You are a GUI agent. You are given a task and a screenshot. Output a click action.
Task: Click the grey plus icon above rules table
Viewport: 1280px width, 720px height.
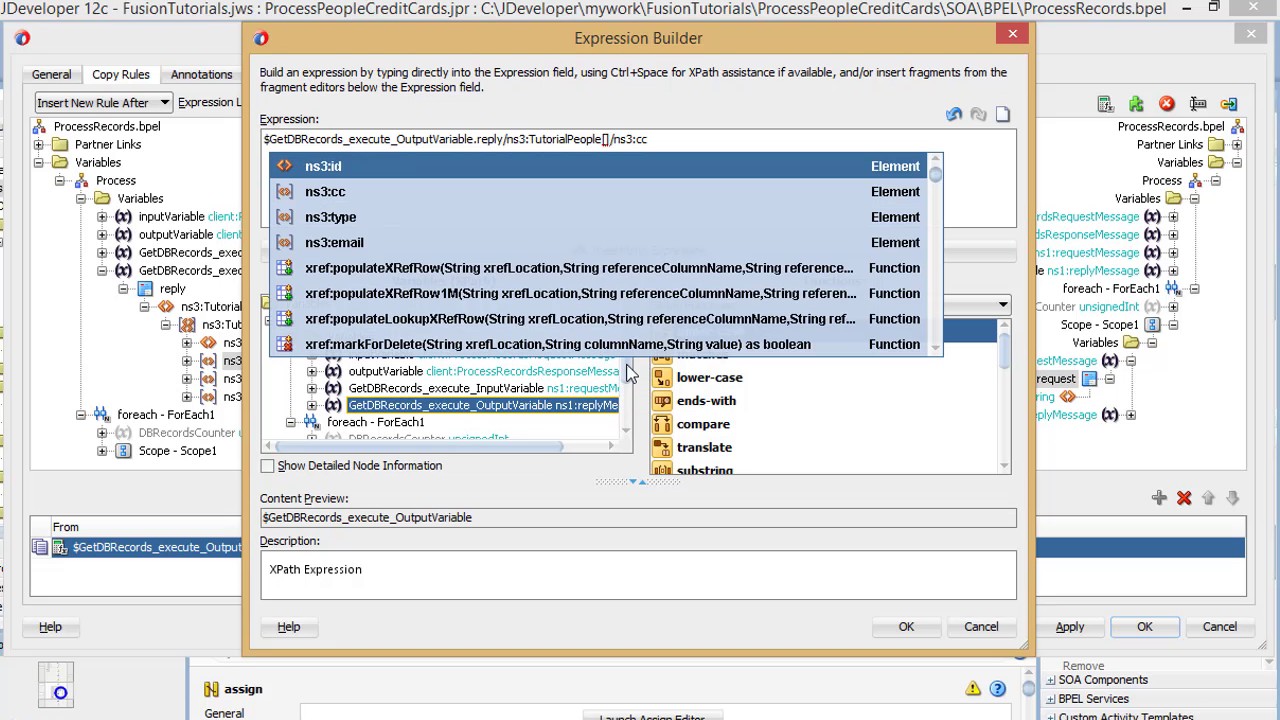click(1159, 498)
